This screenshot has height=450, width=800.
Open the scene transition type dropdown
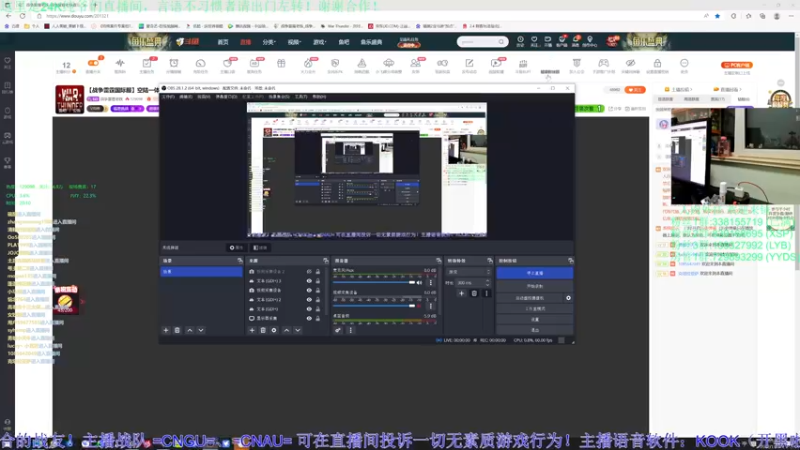(x=468, y=272)
